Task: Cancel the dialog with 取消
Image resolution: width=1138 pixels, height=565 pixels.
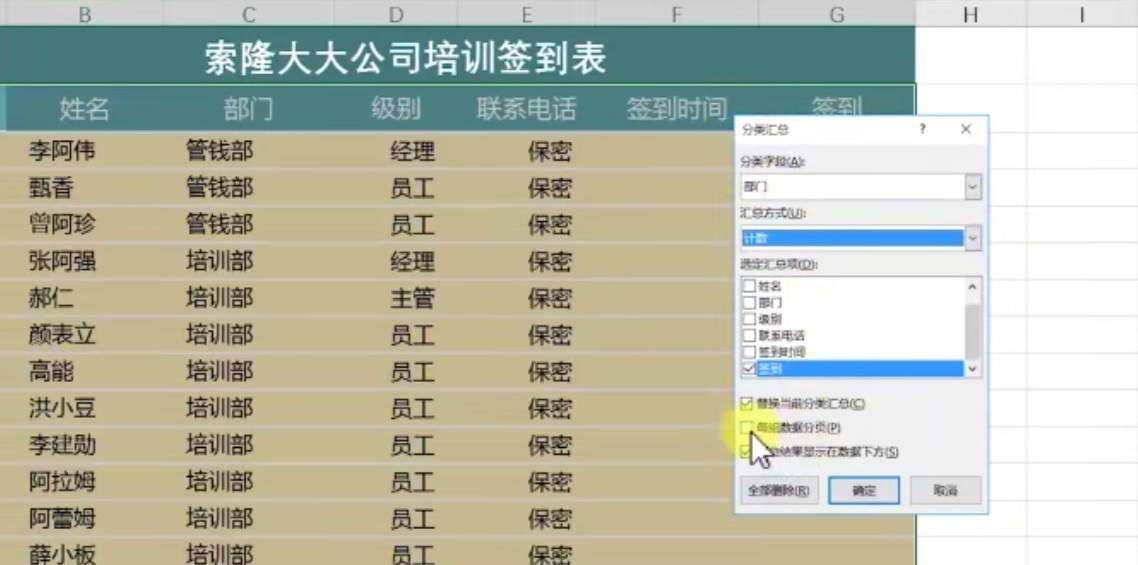Action: pos(946,490)
